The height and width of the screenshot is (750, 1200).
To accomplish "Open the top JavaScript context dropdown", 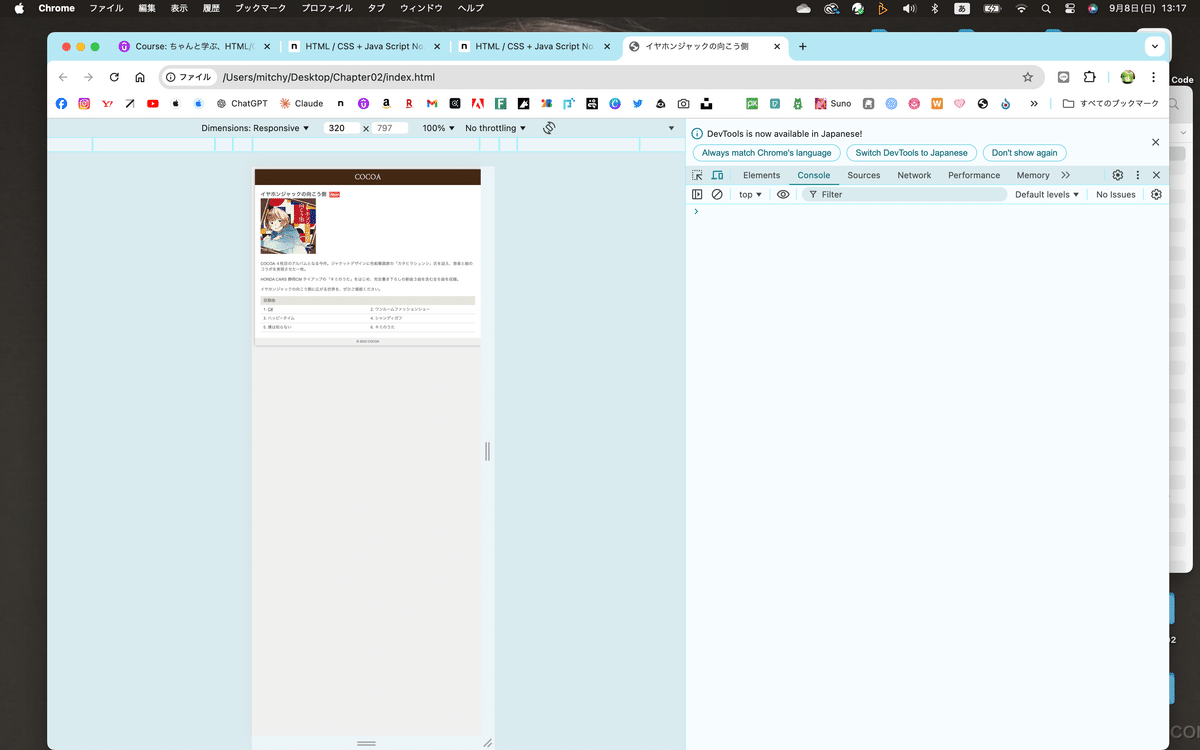I will tap(750, 194).
